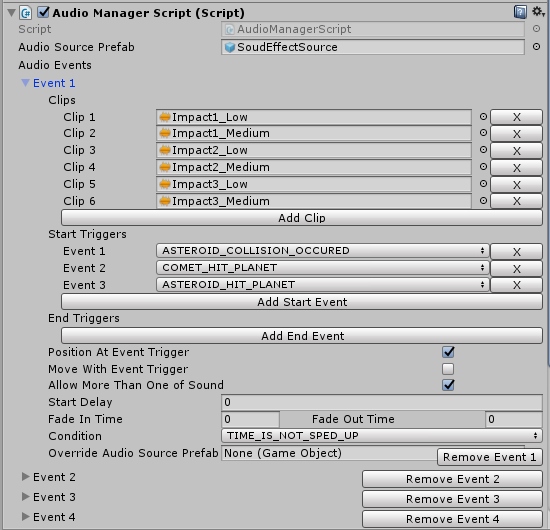Toggle Allow More Than One of Sound
Image resolution: width=550 pixels, height=530 pixels.
(448, 385)
